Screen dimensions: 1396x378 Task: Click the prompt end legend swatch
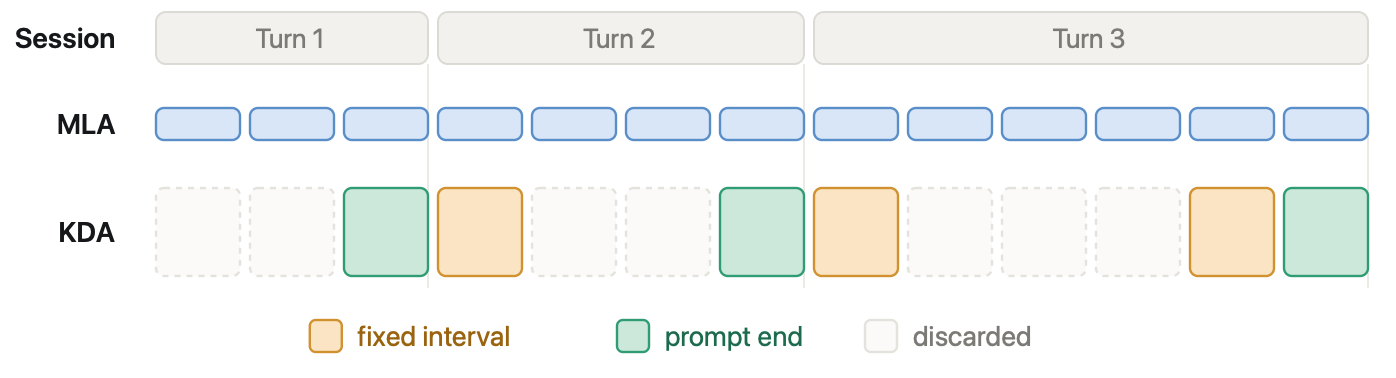pyautogui.click(x=633, y=336)
